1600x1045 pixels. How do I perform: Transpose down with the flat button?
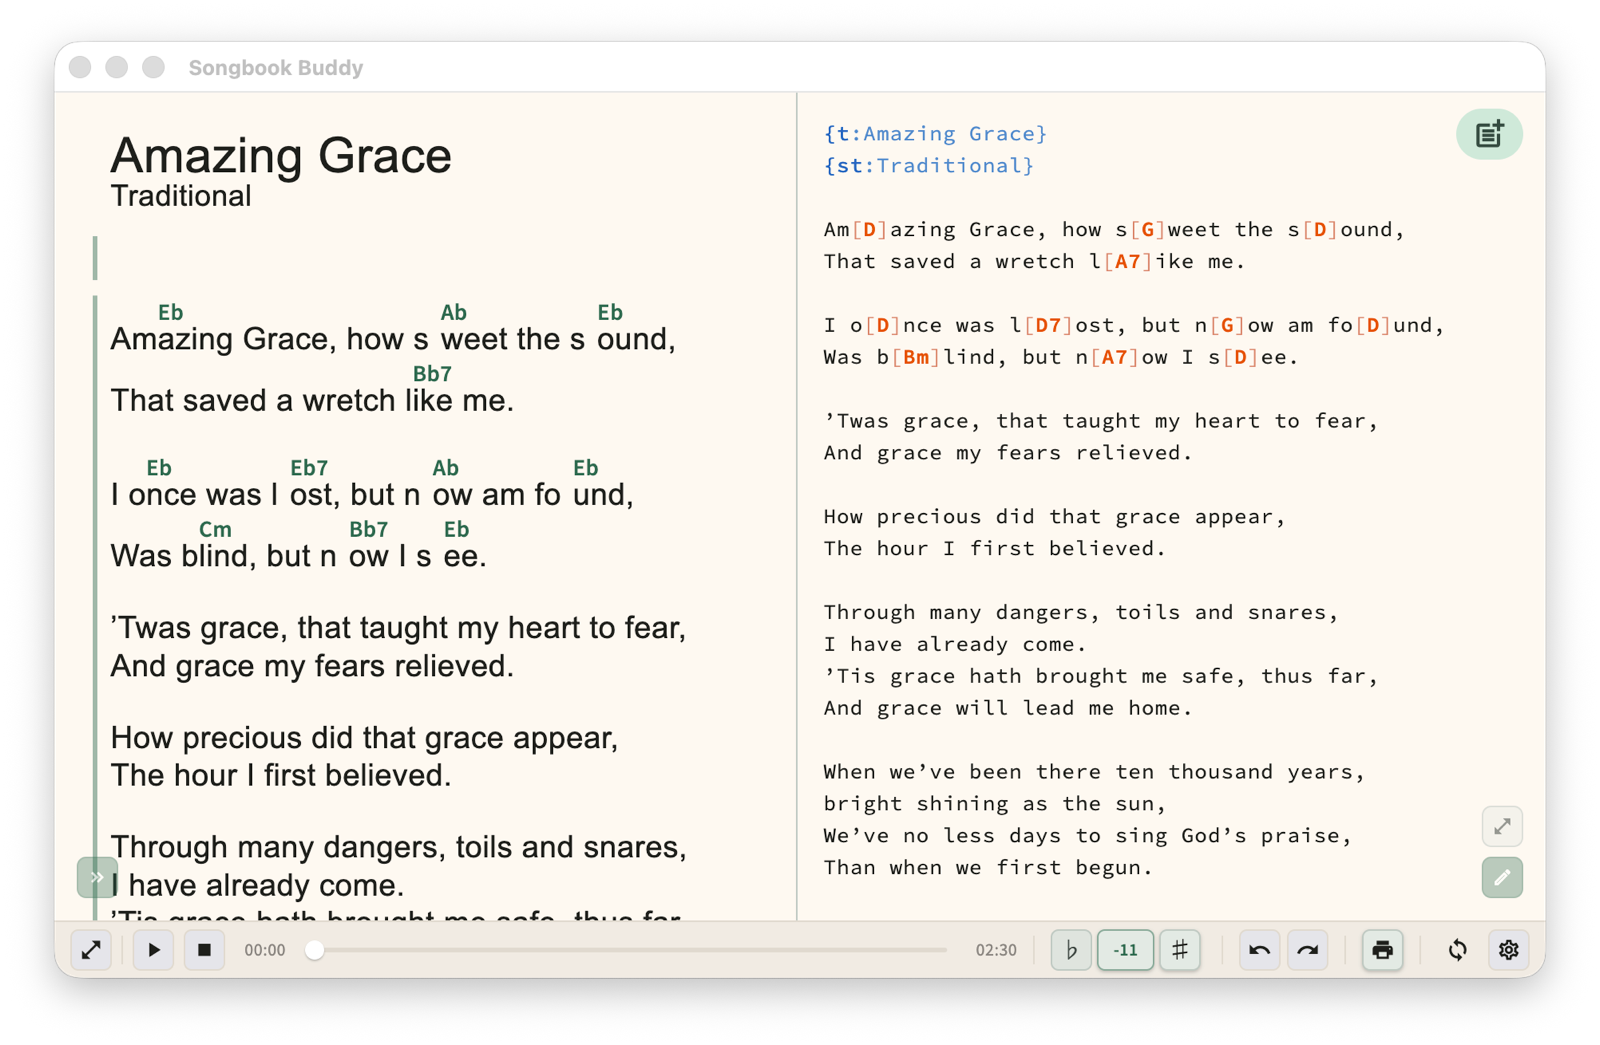(x=1071, y=950)
